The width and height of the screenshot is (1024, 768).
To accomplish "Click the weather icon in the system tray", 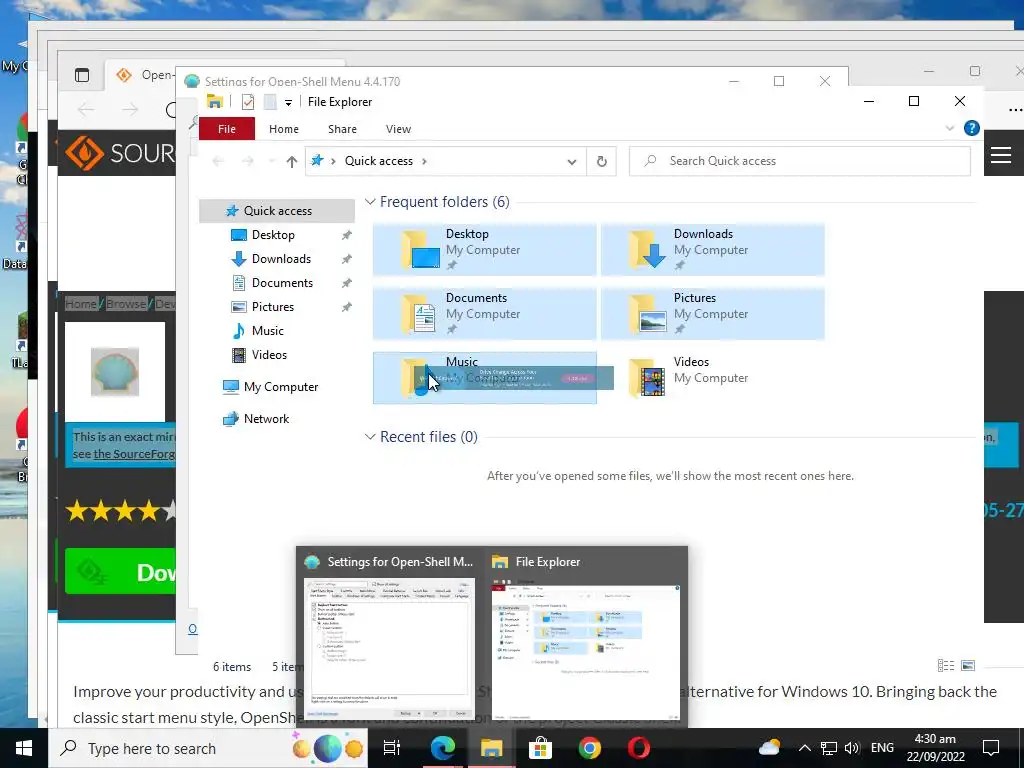I will pos(769,748).
